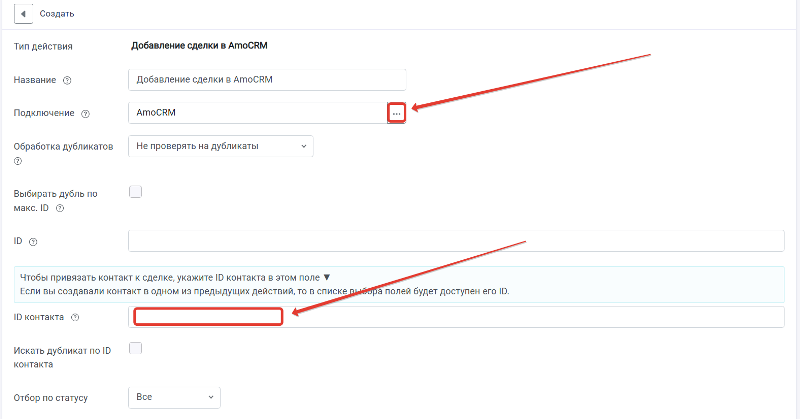Open the Отбор по статусу dropdown showing Все
The width and height of the screenshot is (800, 419).
(174, 397)
